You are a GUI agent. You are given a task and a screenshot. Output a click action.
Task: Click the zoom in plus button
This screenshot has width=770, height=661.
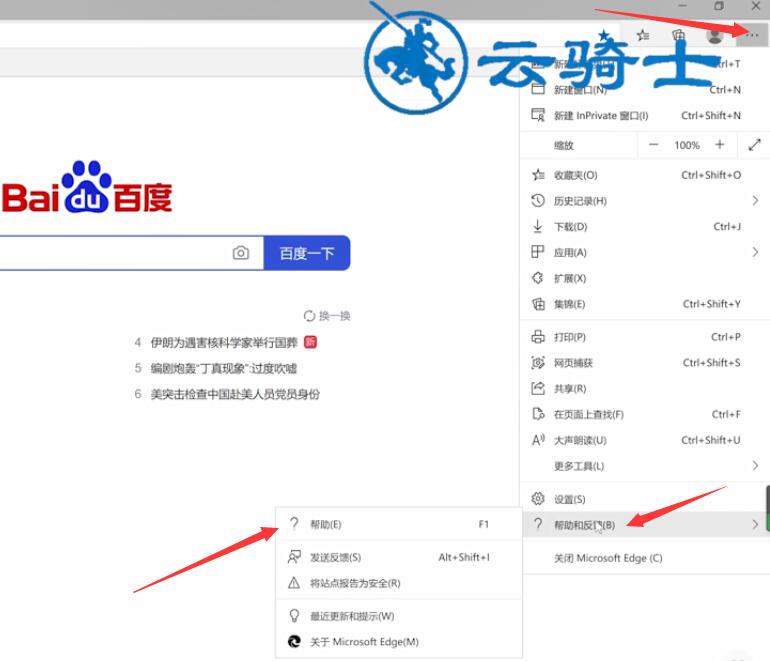(719, 145)
